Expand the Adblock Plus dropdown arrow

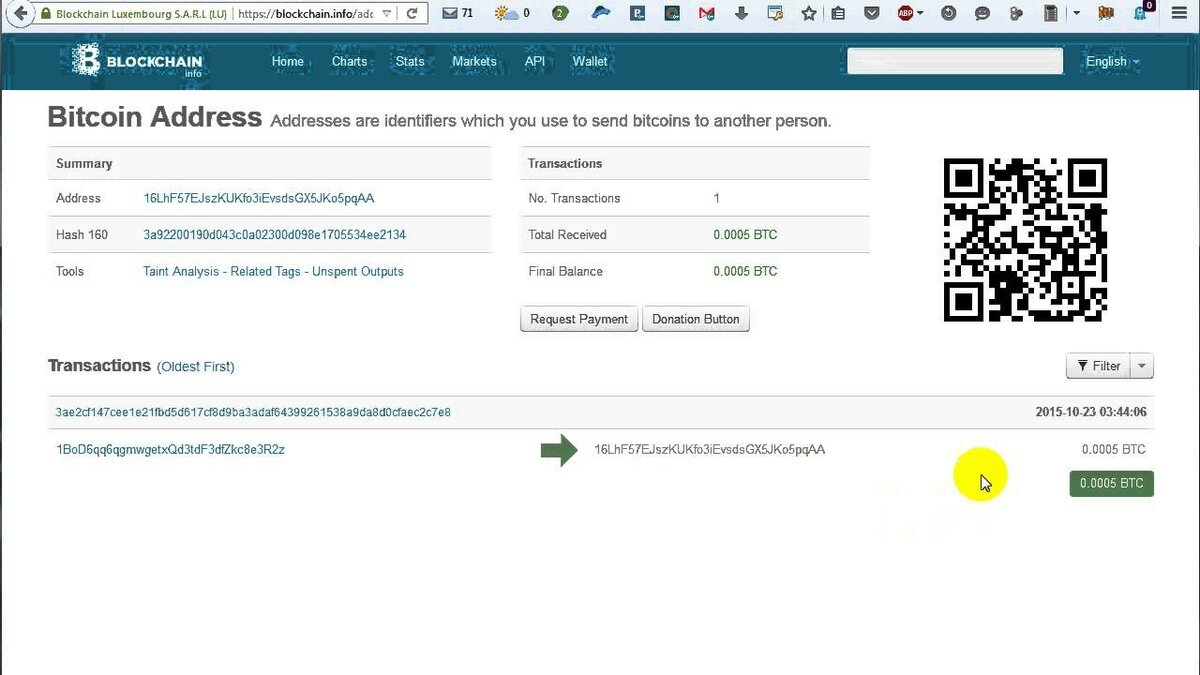click(920, 14)
